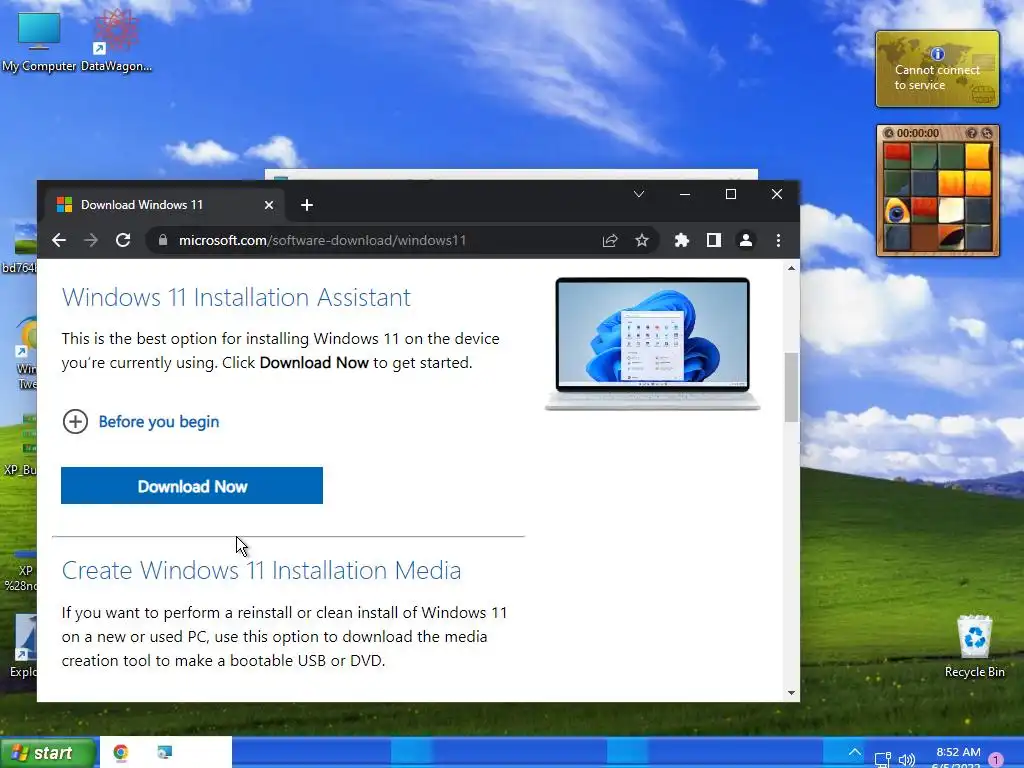Viewport: 1024px width, 768px height.
Task: Open the bd764 image file on desktop
Action: 20,248
